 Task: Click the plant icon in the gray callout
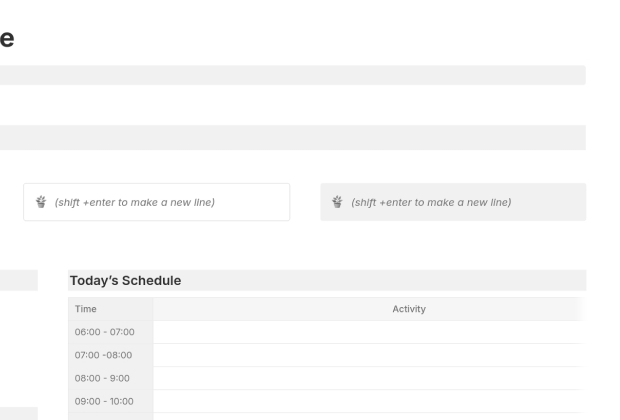pyautogui.click(x=338, y=202)
